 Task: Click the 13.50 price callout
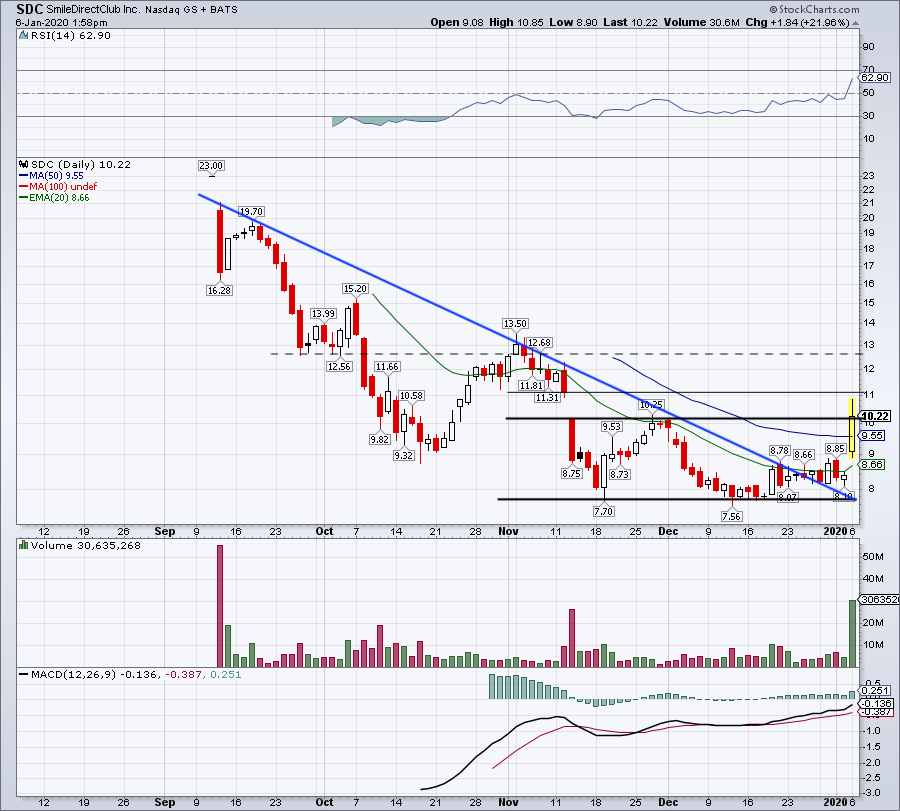pos(515,324)
